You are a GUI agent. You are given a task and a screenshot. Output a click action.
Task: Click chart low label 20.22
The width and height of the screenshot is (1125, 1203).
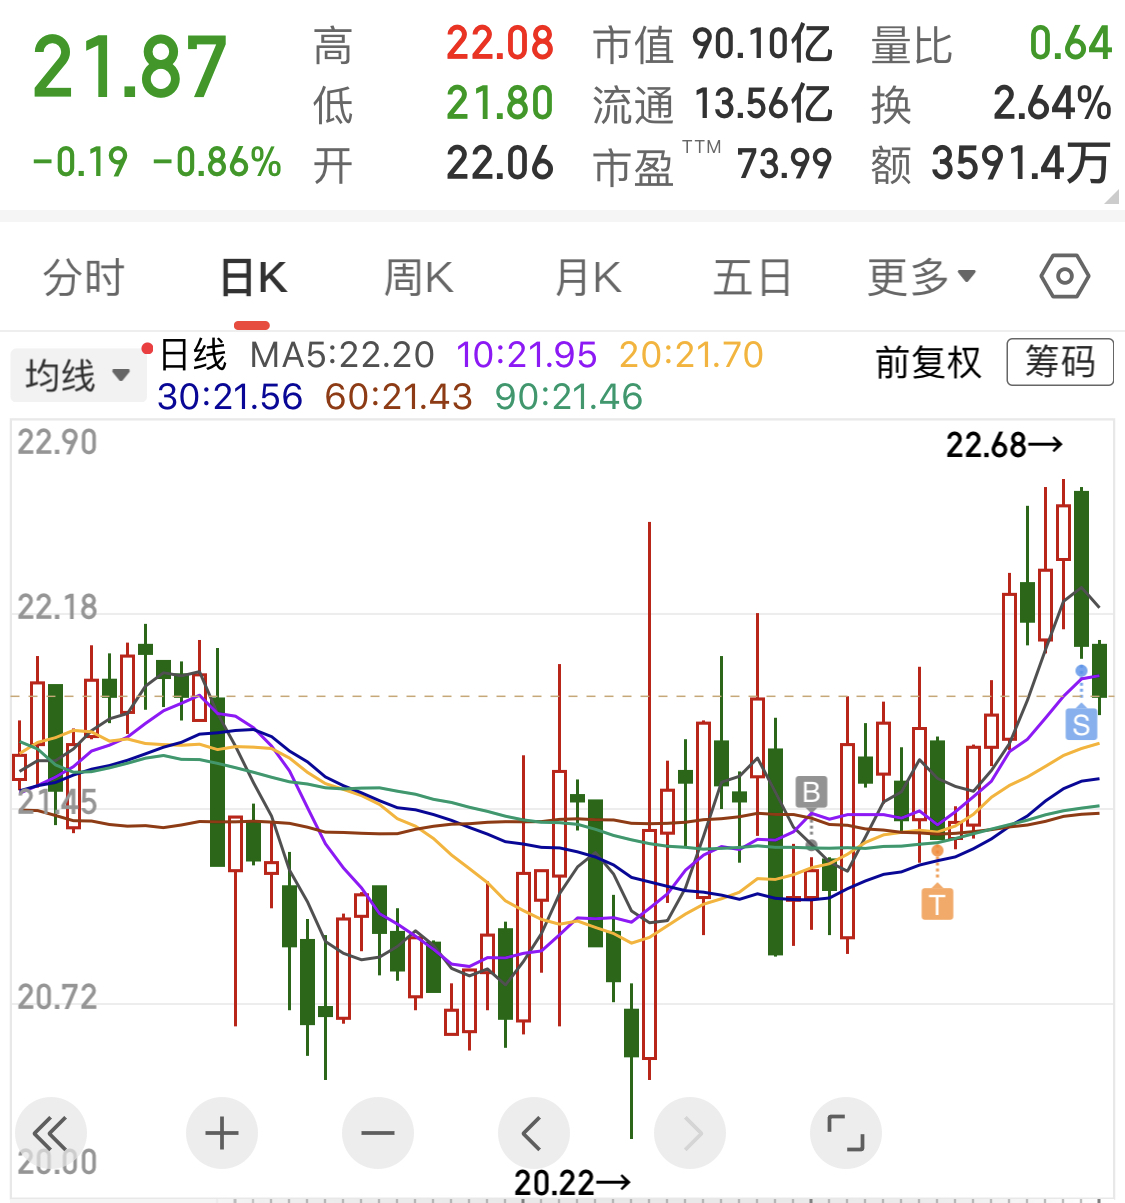pos(572,1183)
